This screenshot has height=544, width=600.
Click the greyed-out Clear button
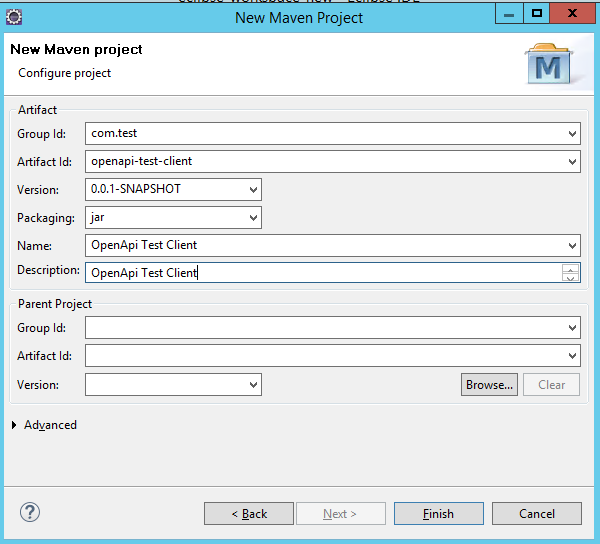pos(551,384)
